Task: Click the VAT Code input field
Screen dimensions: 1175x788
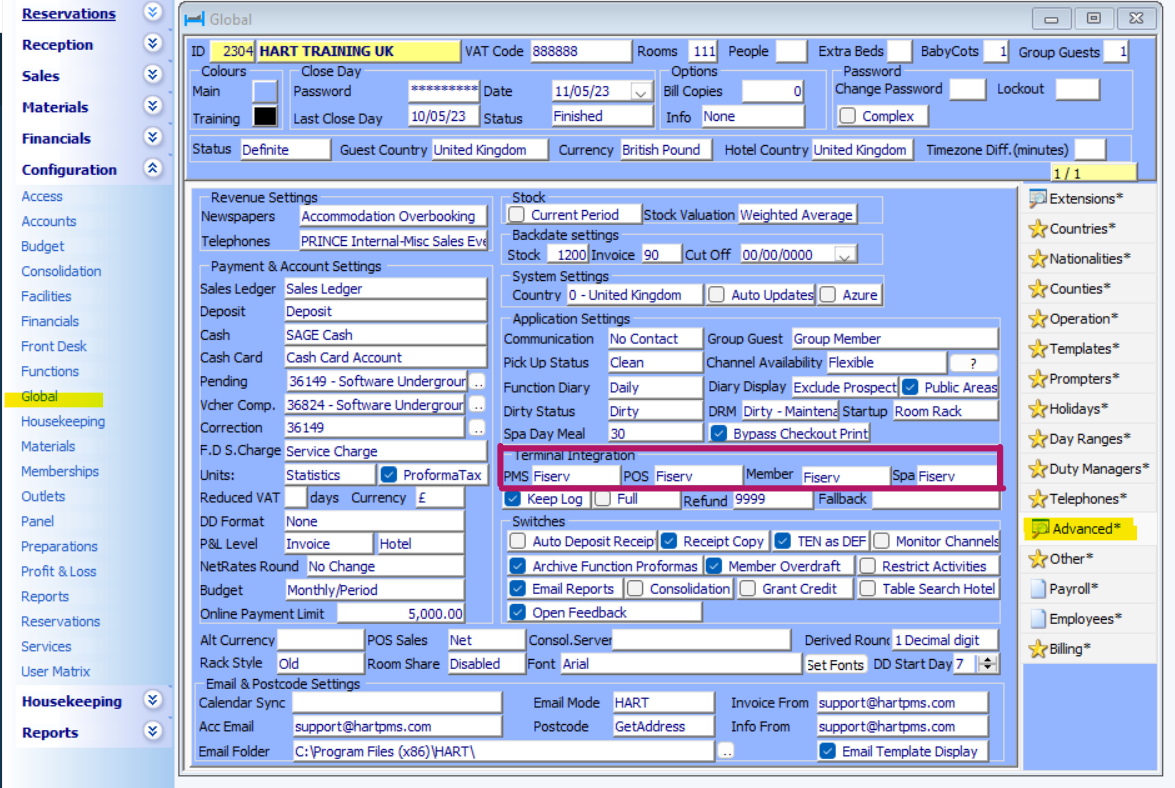Action: click(580, 51)
